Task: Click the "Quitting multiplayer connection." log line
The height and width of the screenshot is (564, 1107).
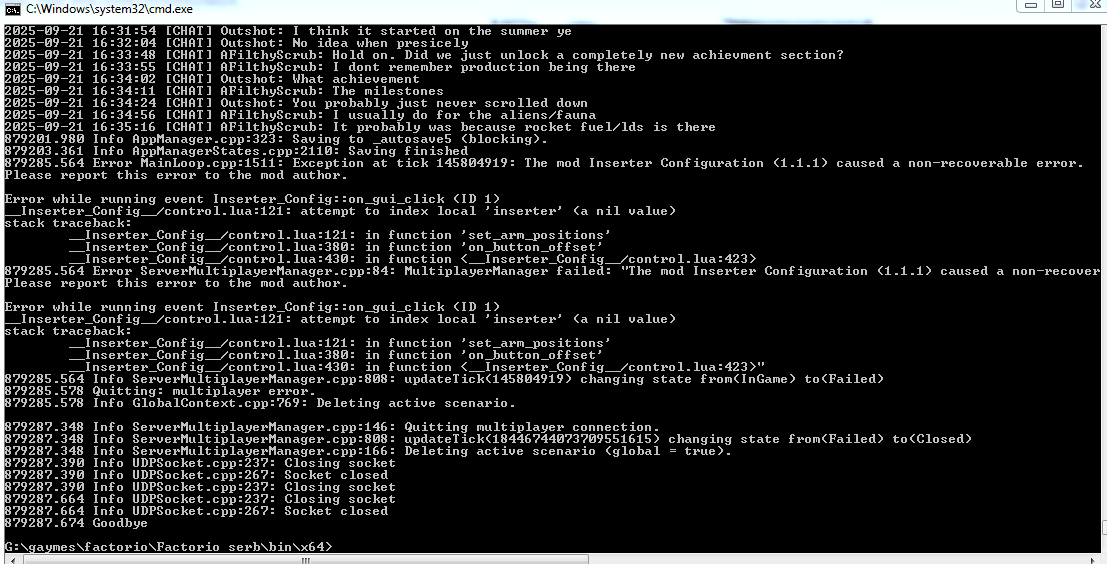Action: pos(332,427)
